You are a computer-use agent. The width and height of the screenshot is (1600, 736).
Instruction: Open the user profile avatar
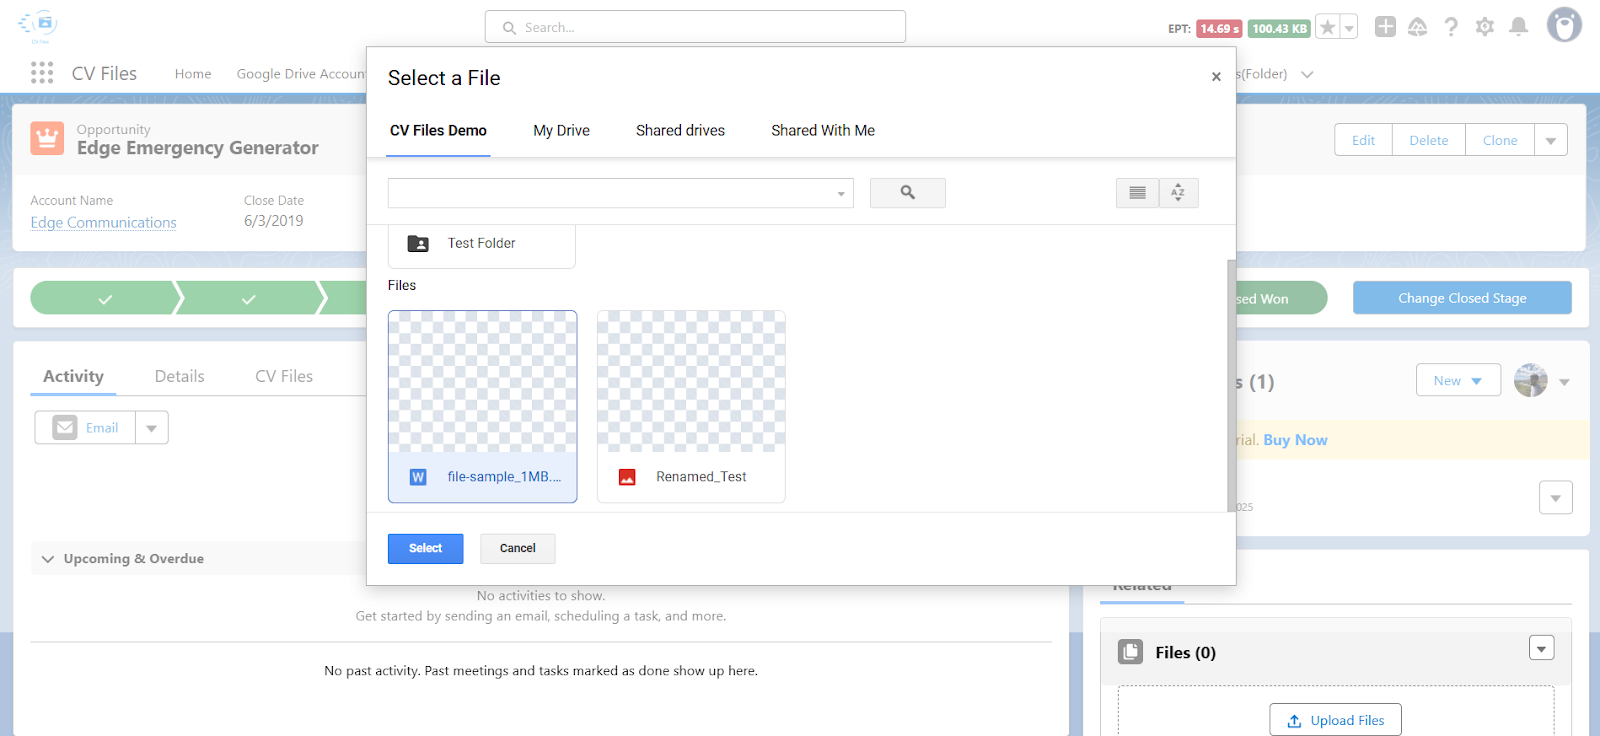pyautogui.click(x=1564, y=25)
